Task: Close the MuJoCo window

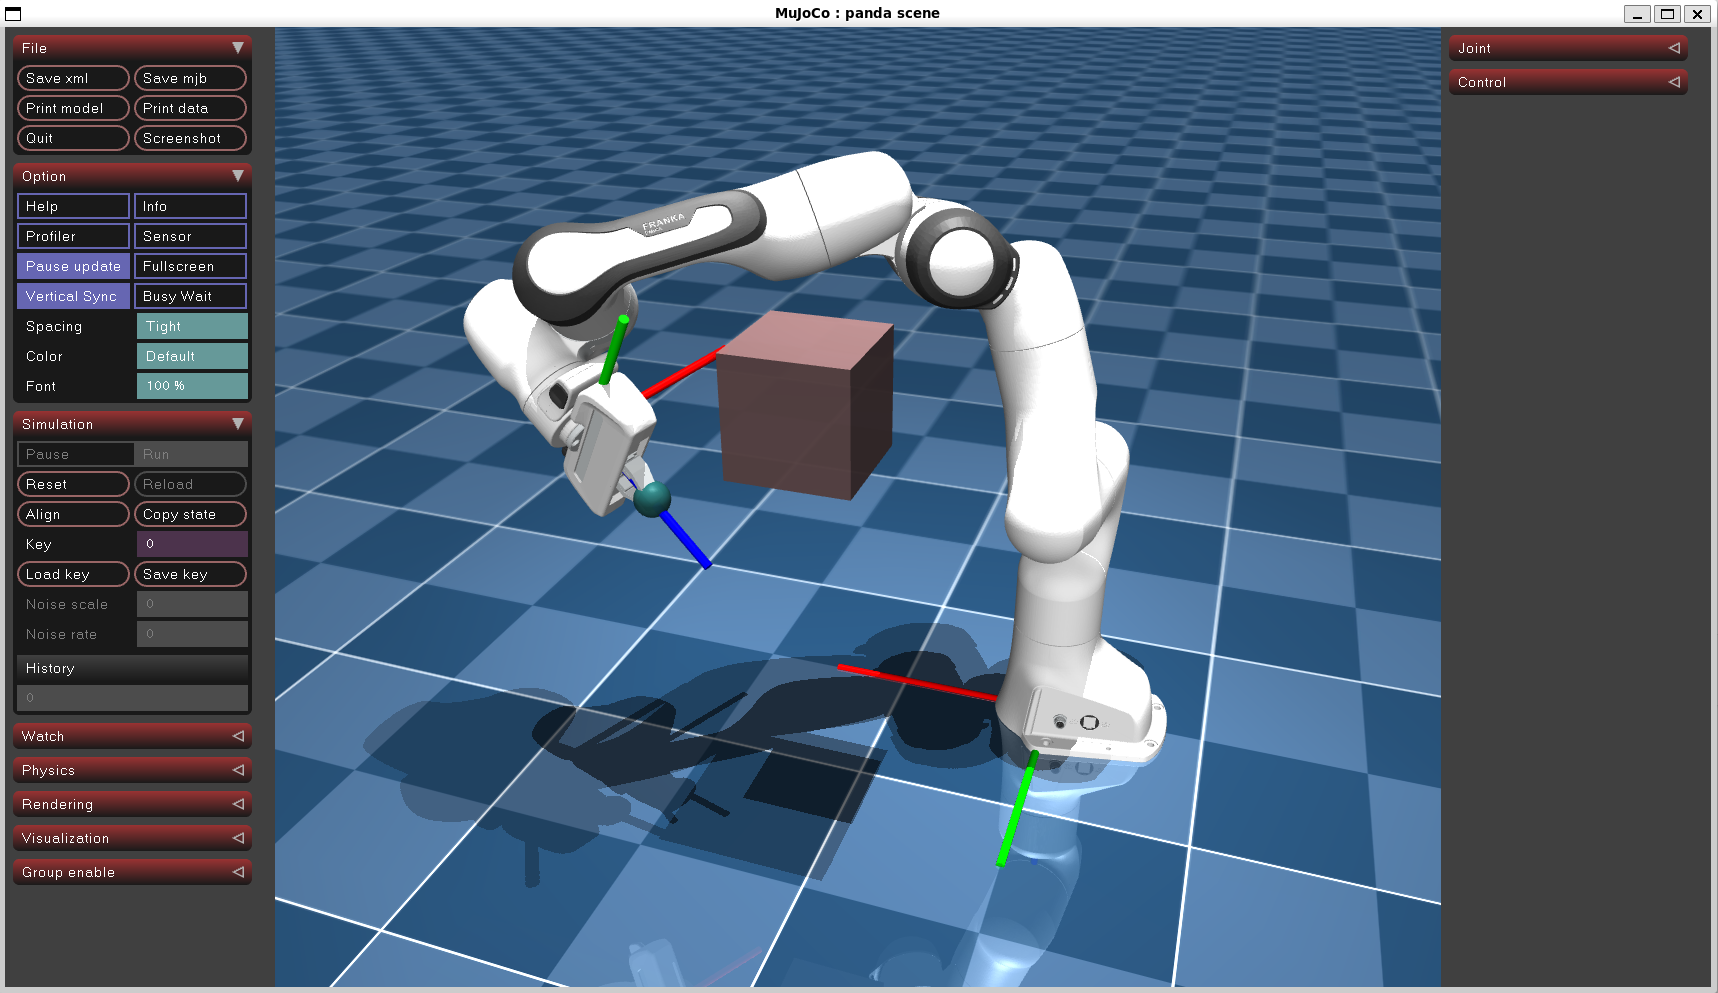Action: coord(1697,14)
